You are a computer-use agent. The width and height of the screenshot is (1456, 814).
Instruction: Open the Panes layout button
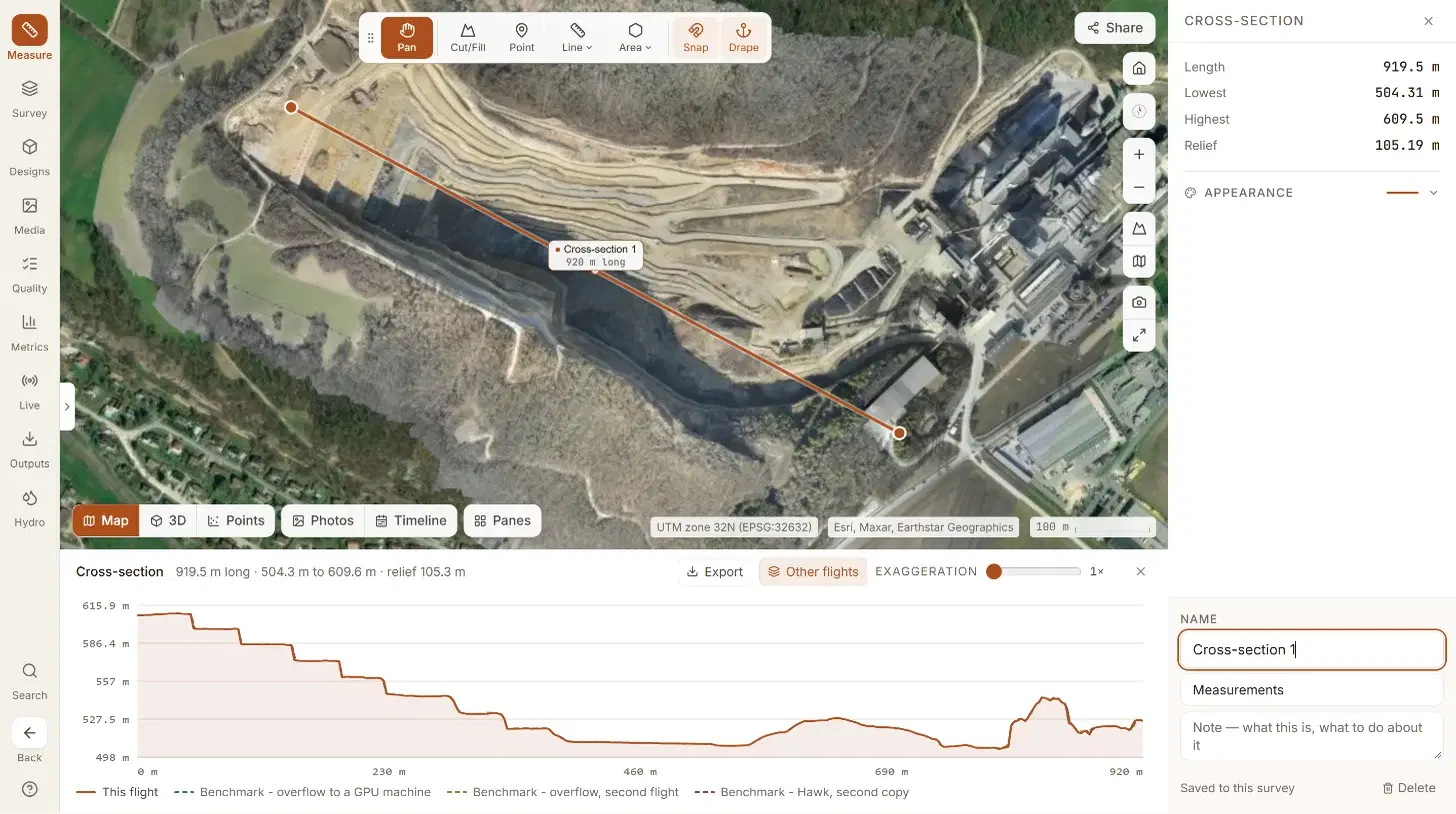tap(502, 521)
